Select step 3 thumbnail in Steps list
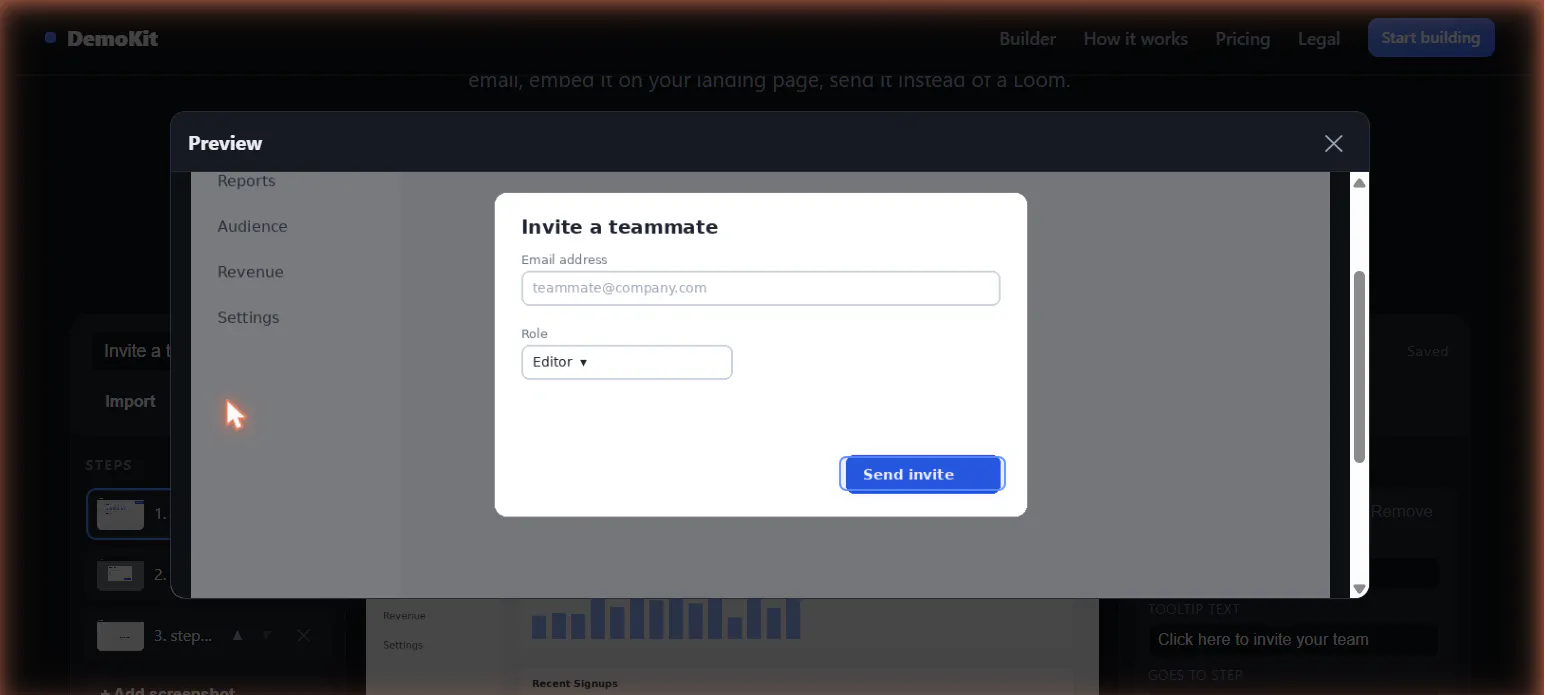 click(120, 636)
